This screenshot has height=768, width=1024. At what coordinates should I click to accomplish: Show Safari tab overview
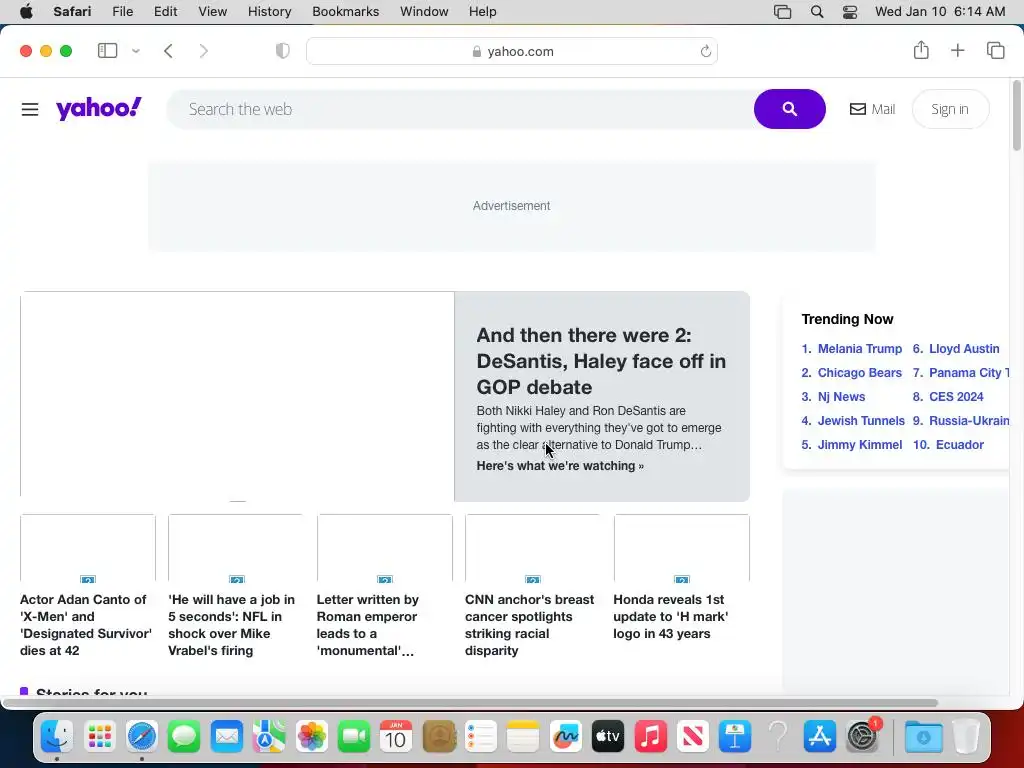coord(995,50)
